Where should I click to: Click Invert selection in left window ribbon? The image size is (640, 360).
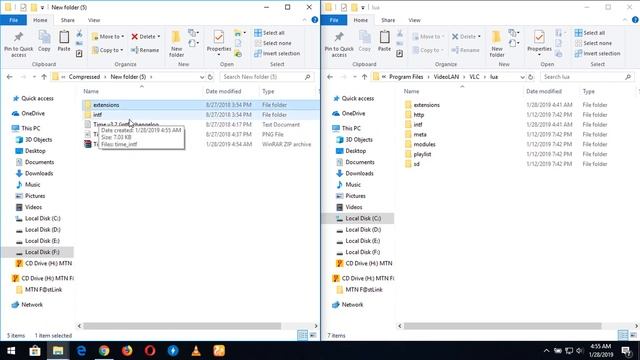[277, 53]
